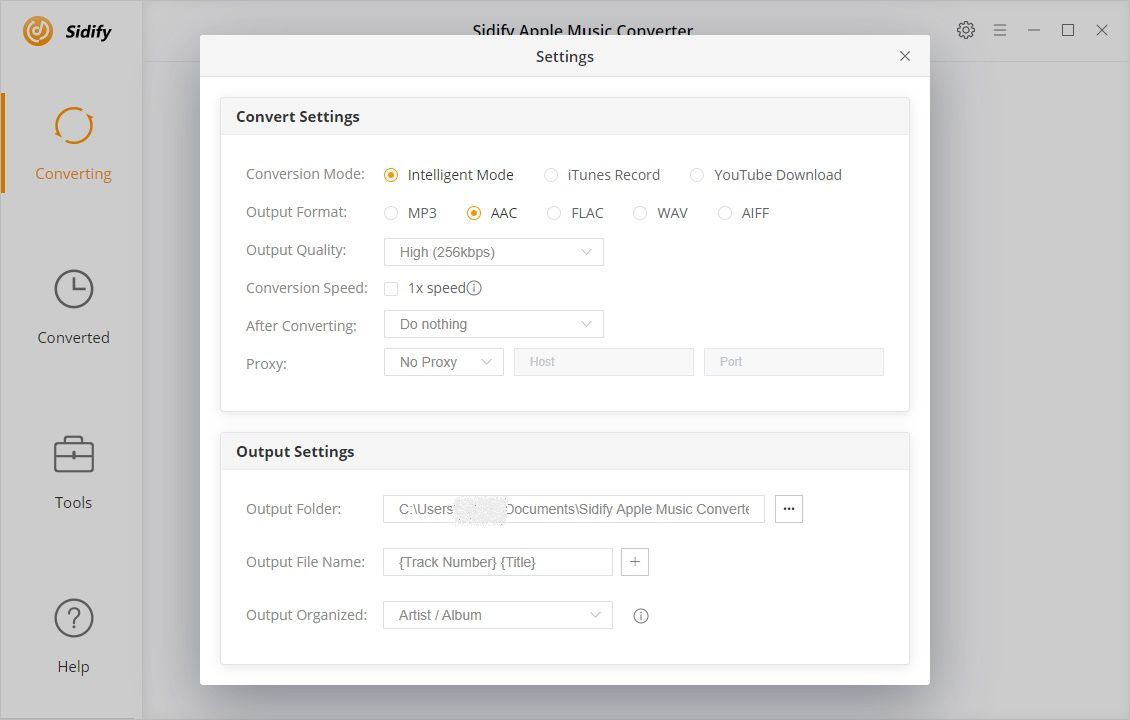Enable 1x speed checkbox
Image resolution: width=1130 pixels, height=720 pixels.
391,289
